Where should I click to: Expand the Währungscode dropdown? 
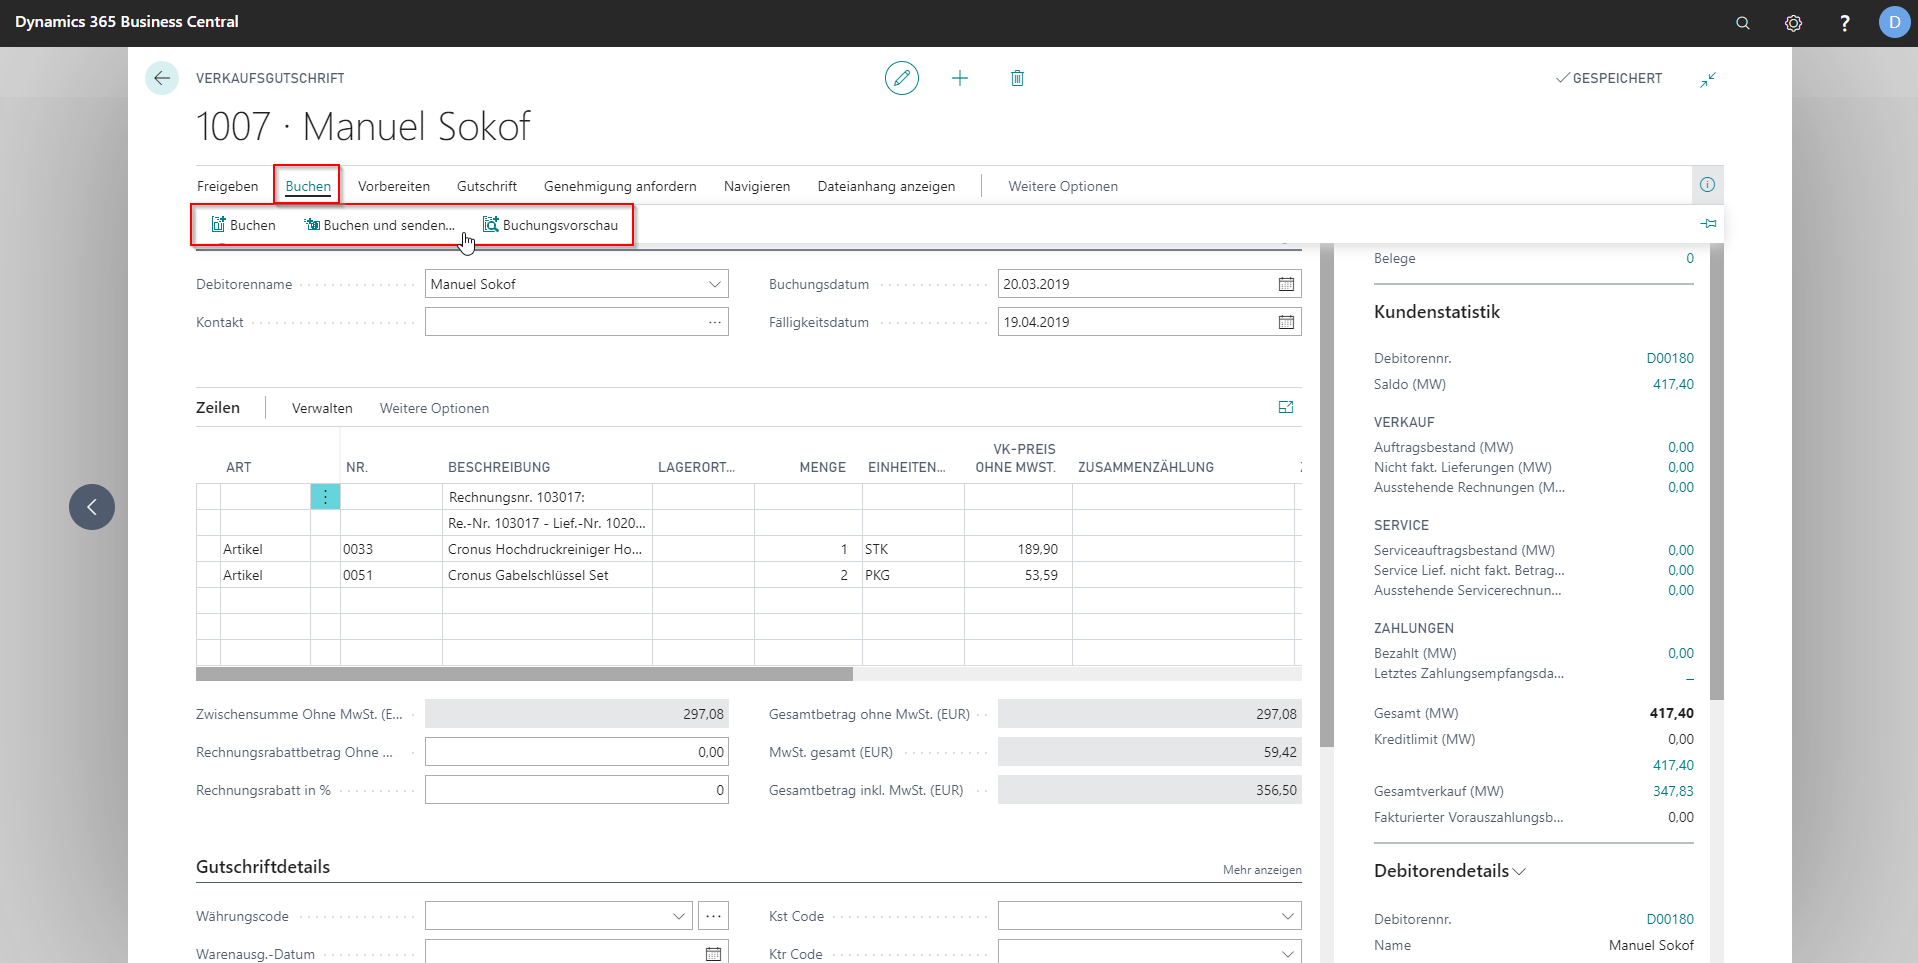point(679,916)
